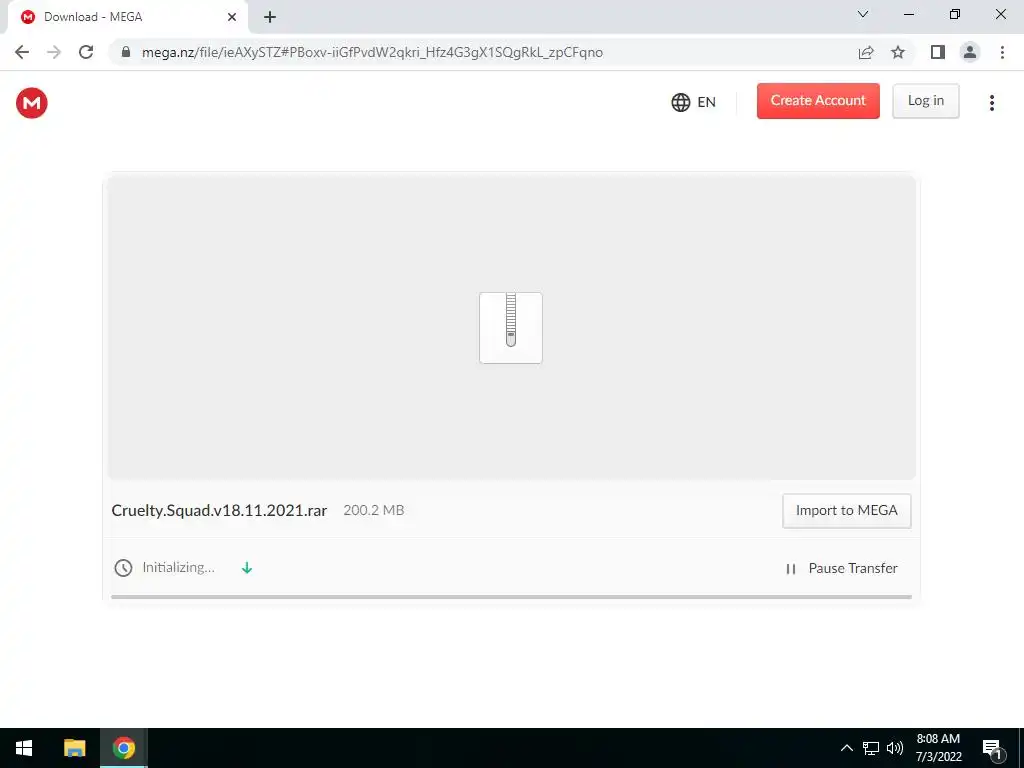
Task: Click the volume speaker tray icon
Action: click(895, 748)
